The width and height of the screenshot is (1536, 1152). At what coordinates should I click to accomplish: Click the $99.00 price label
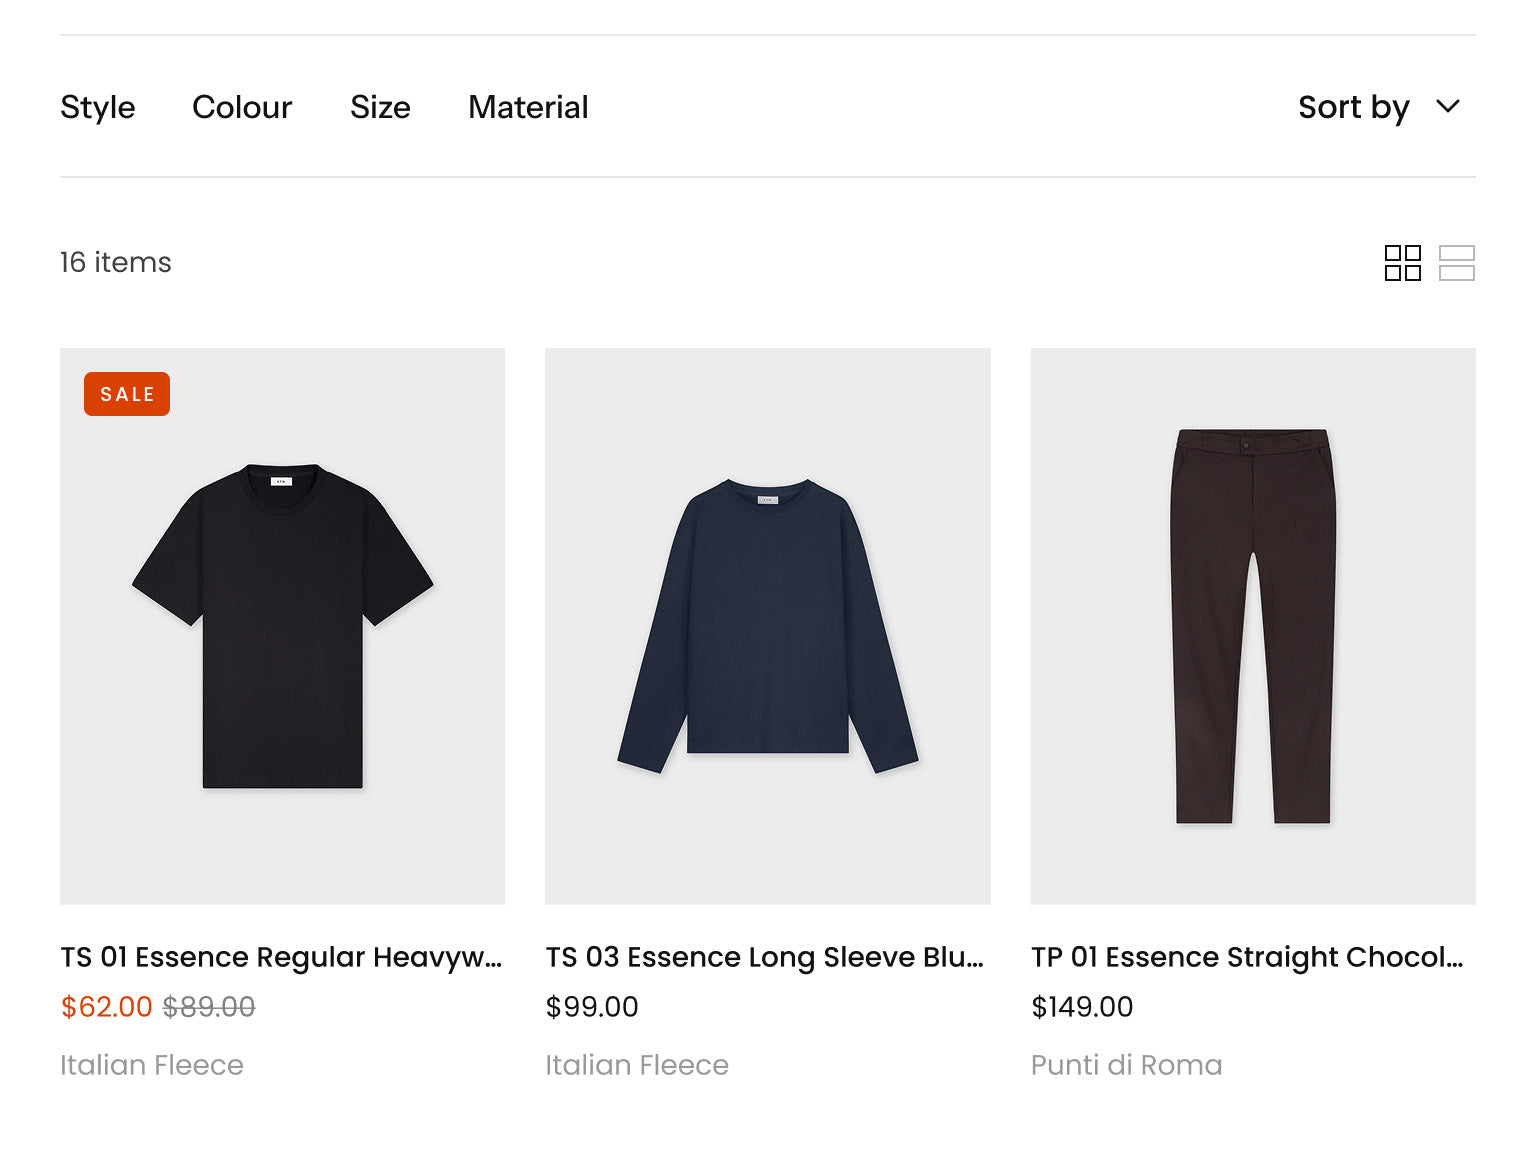tap(592, 1007)
